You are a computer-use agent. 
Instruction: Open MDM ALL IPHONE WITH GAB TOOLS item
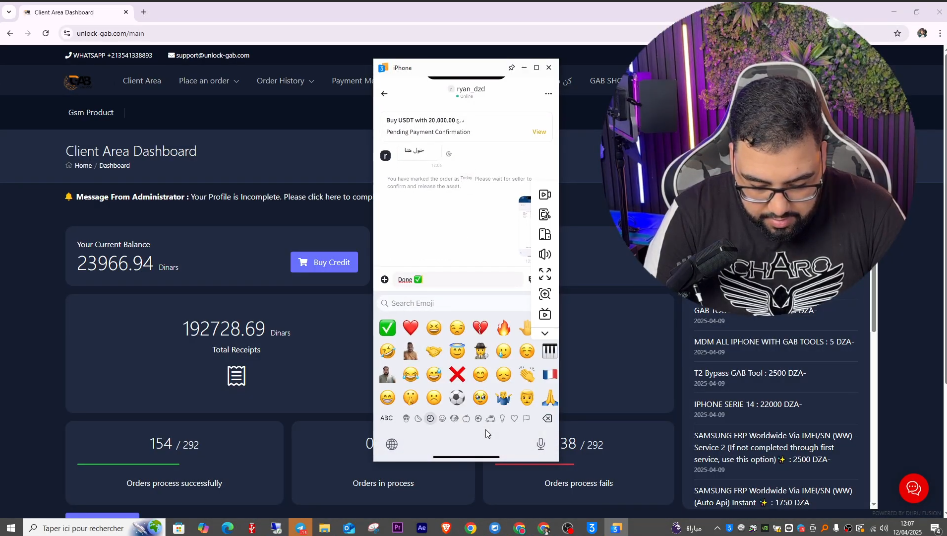point(774,341)
